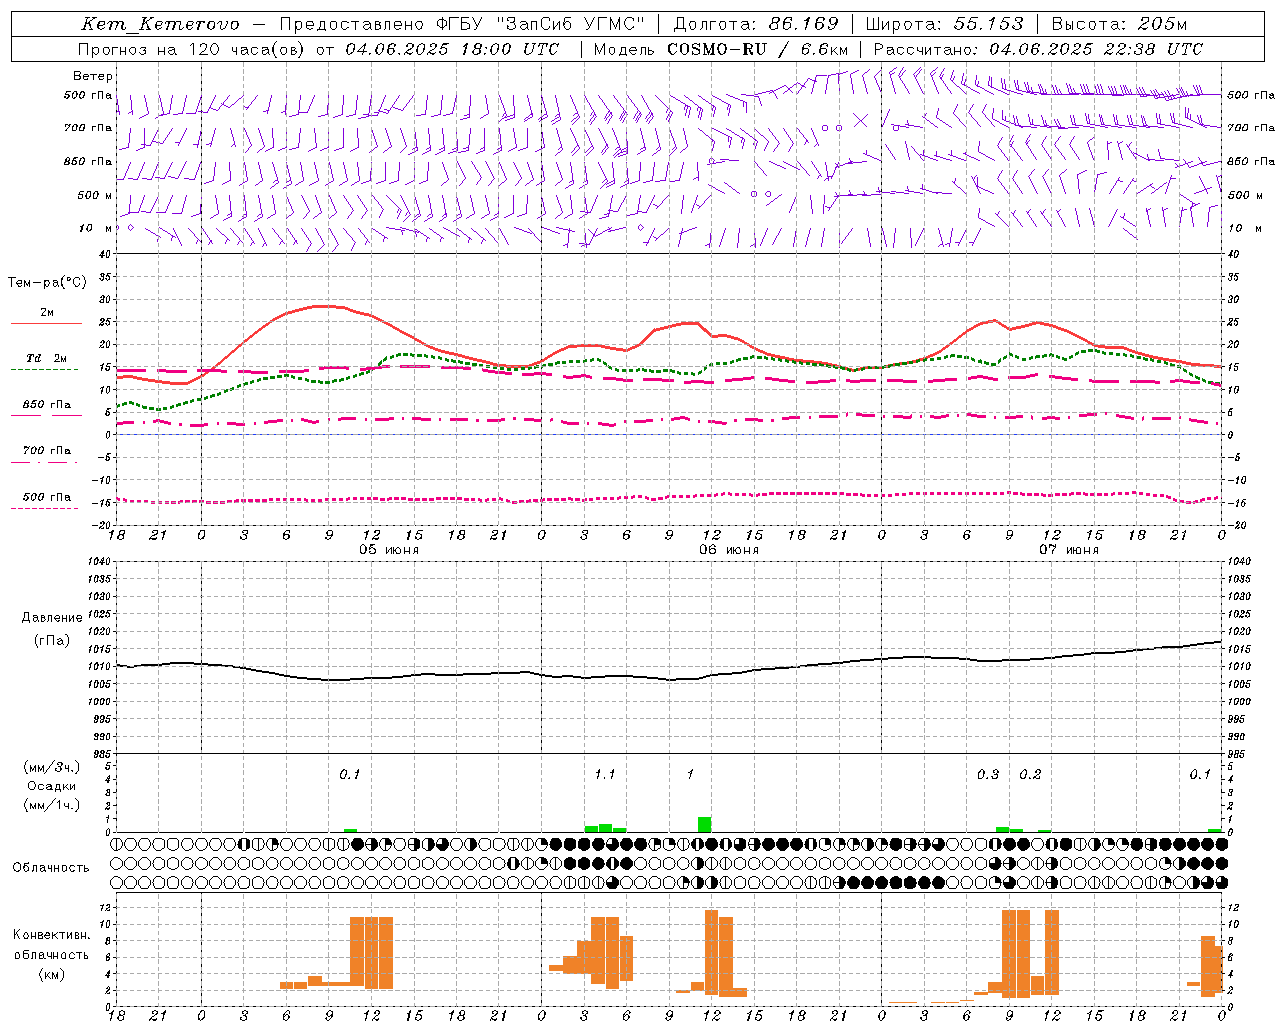
Task: Click the '(мм/3ч.)' precipitation unit label
Action: click(52, 767)
